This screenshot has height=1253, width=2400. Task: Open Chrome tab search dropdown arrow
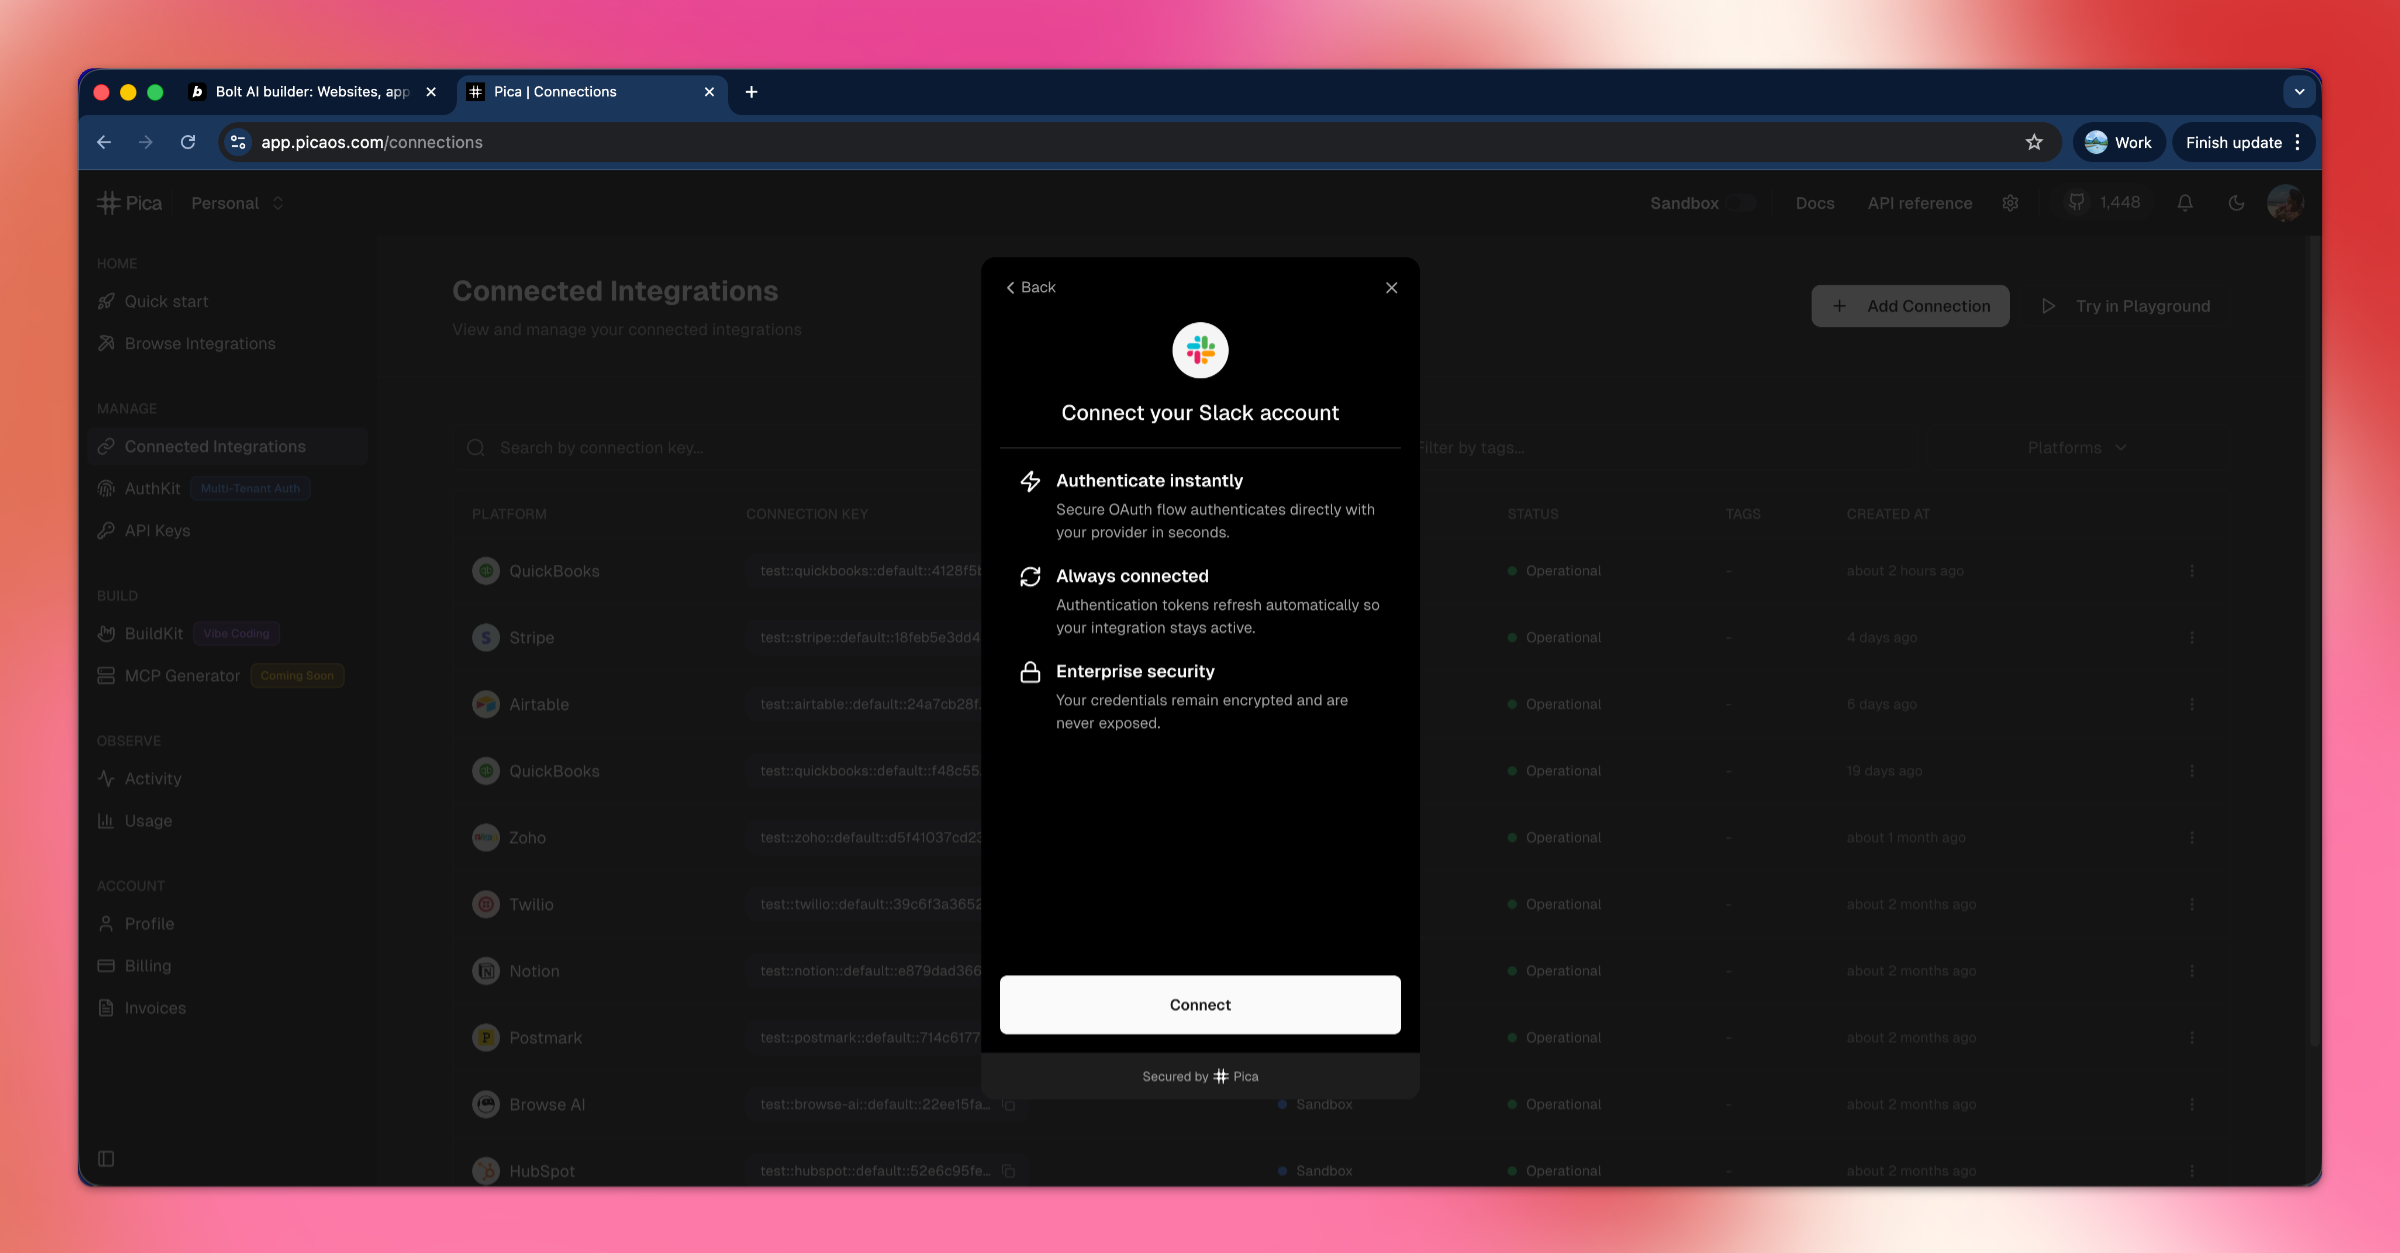coord(2299,92)
